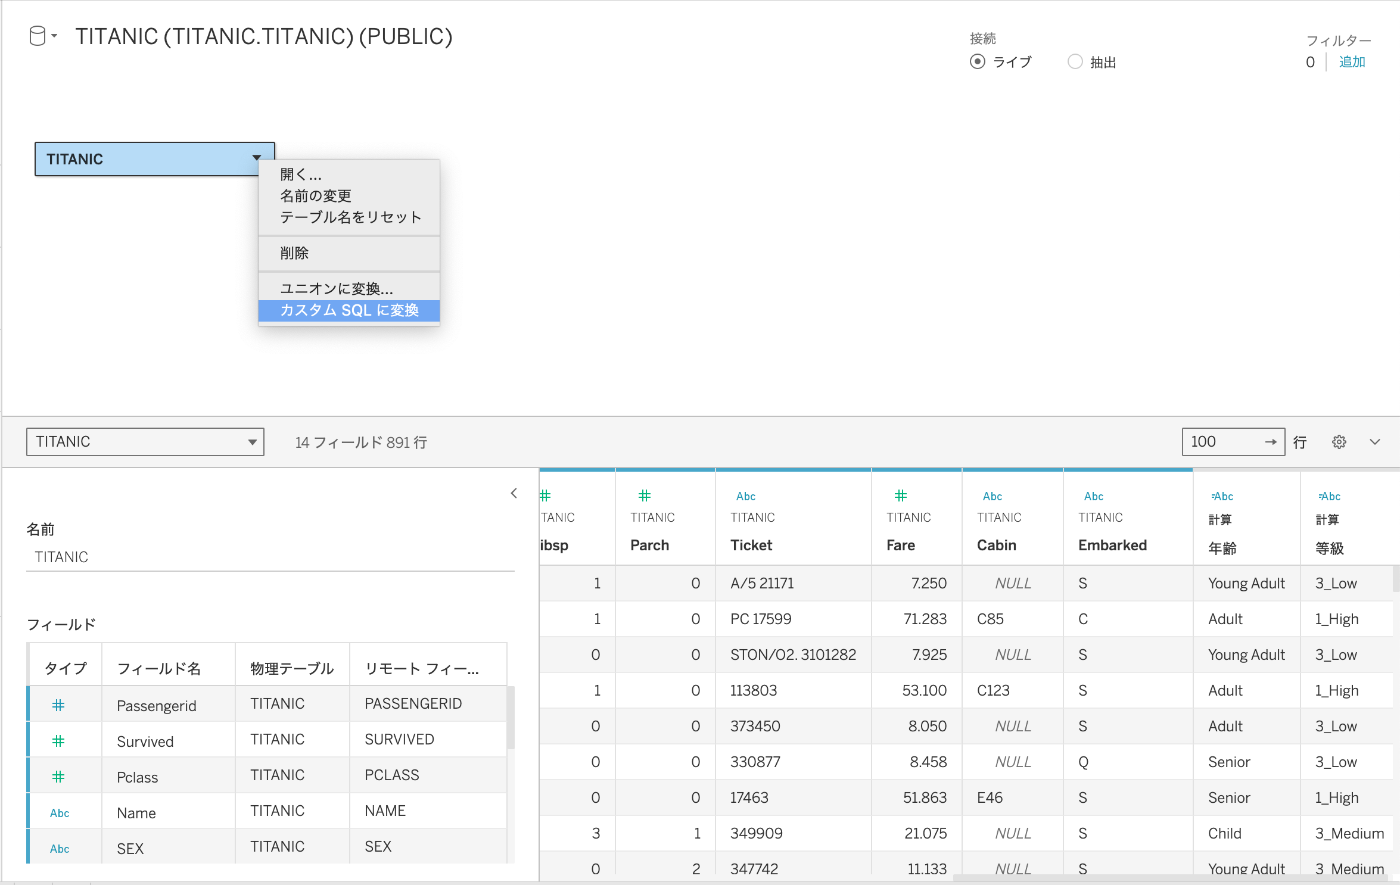Click the remote field name PASSENGERID

pos(413,704)
